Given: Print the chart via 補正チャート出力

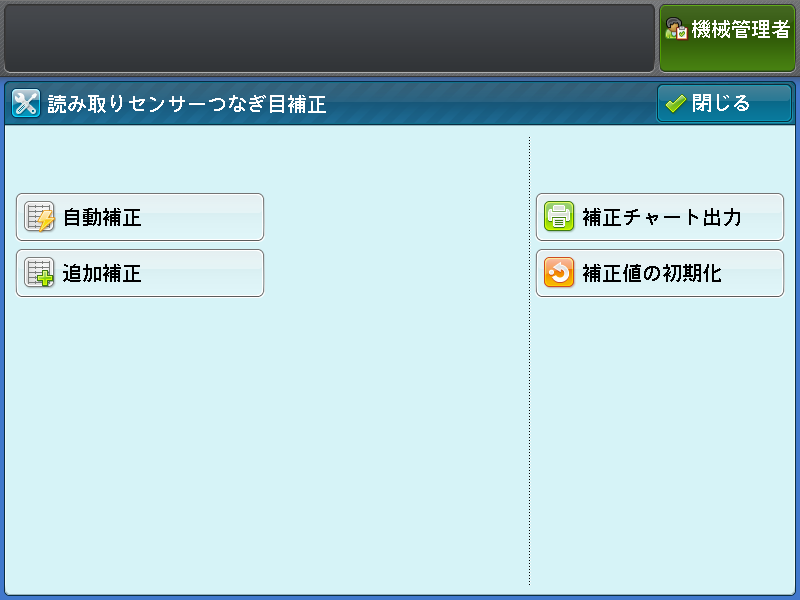Looking at the screenshot, I should [x=660, y=217].
